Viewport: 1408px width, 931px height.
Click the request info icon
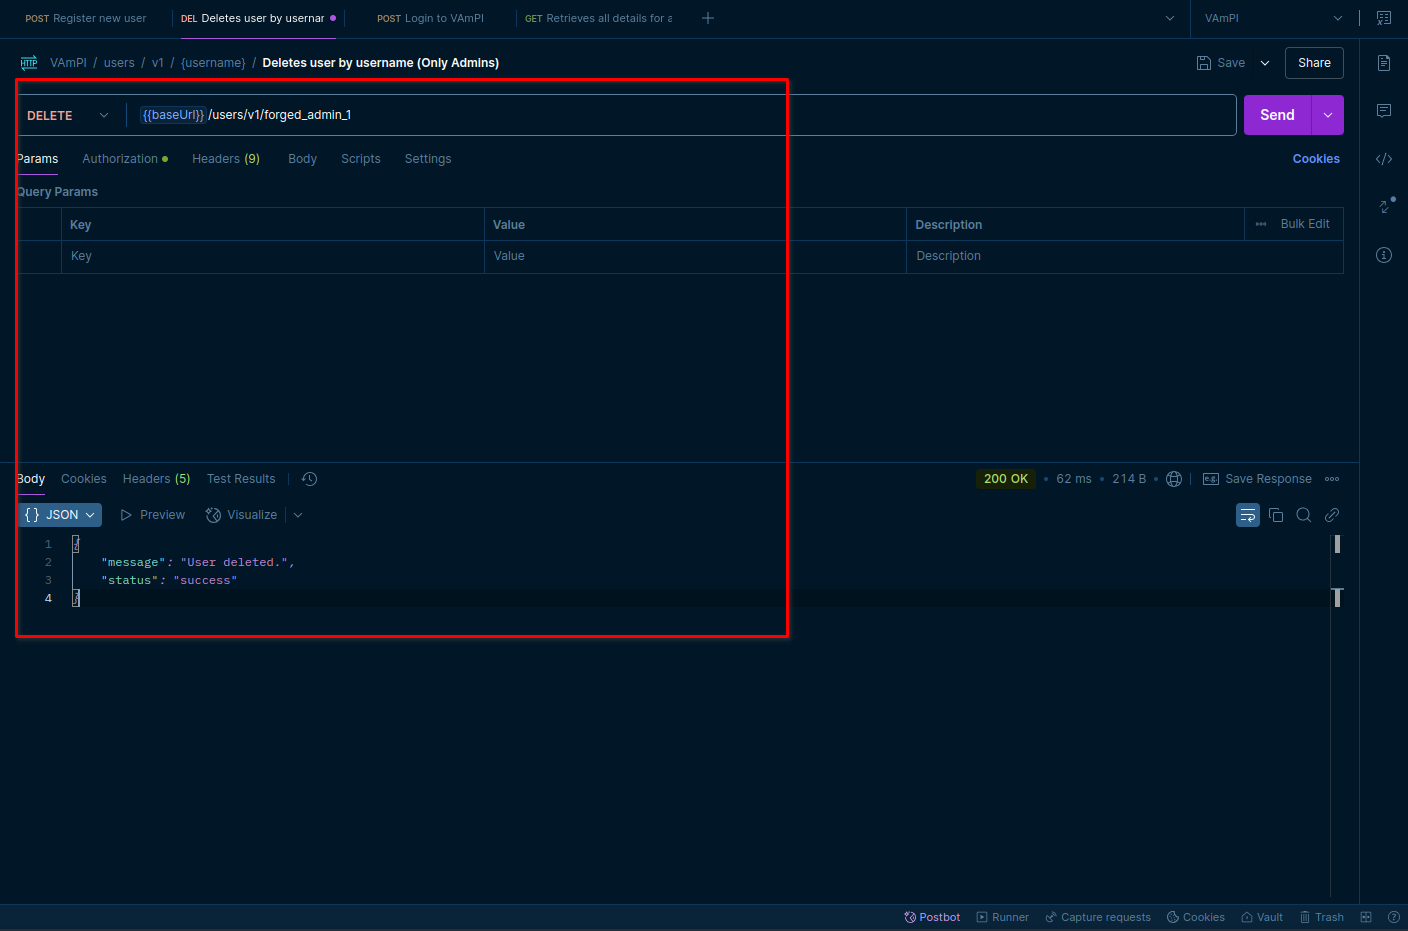point(1384,255)
